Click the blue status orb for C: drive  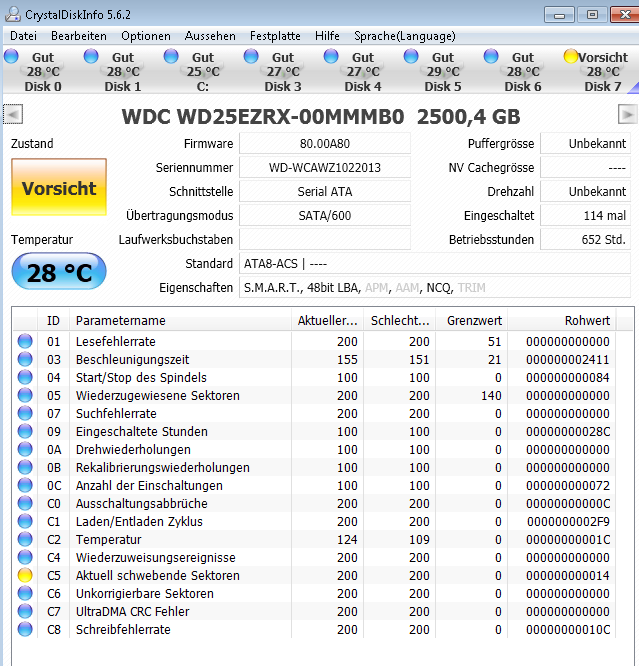point(171,56)
